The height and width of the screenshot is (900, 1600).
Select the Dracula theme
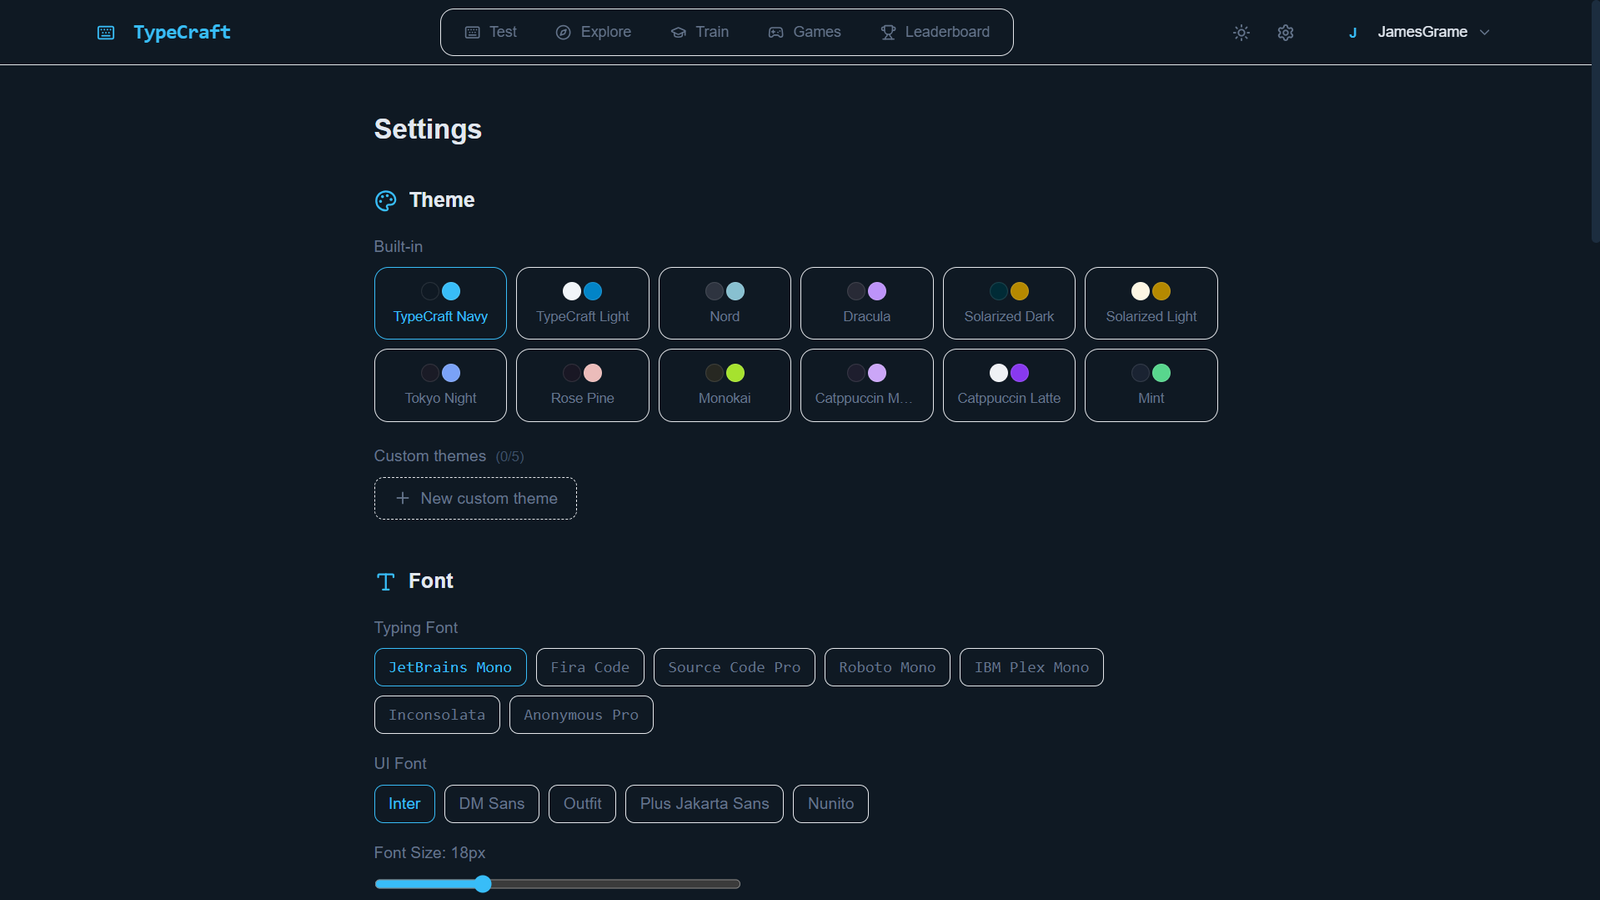tap(866, 303)
